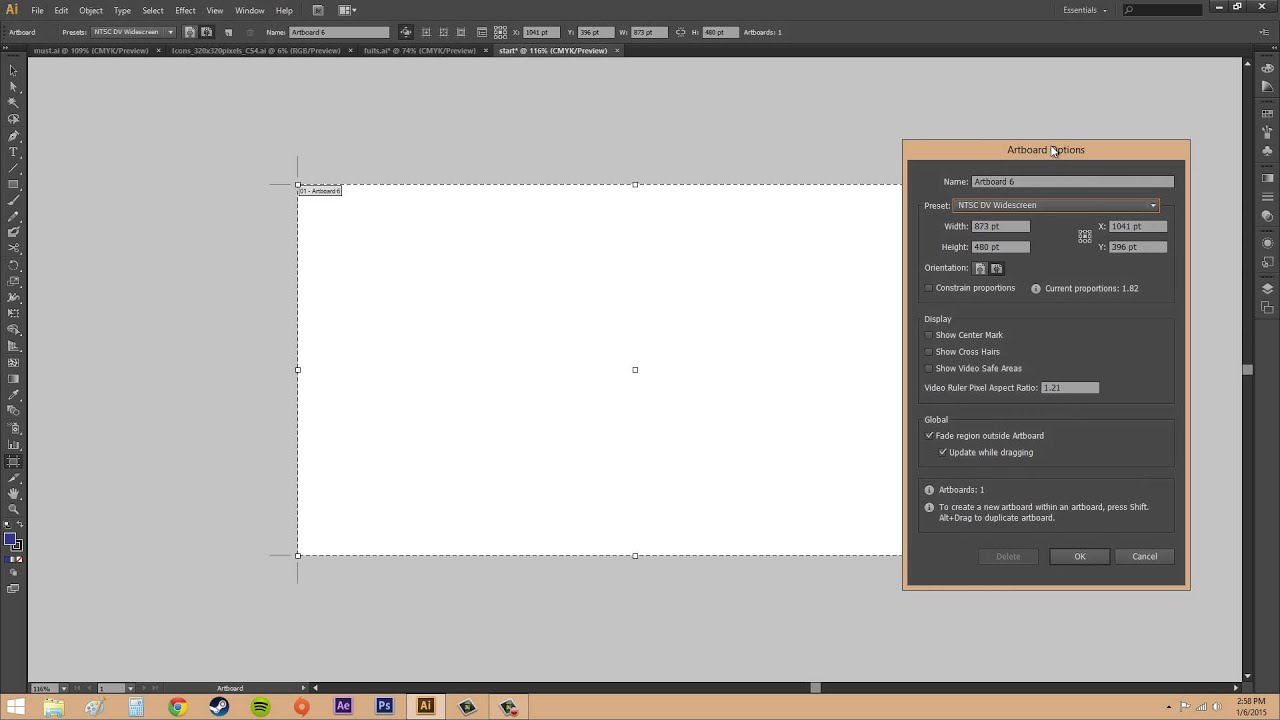Toggle landscape orientation in Artboard Options
The width and height of the screenshot is (1280, 720).
click(996, 268)
